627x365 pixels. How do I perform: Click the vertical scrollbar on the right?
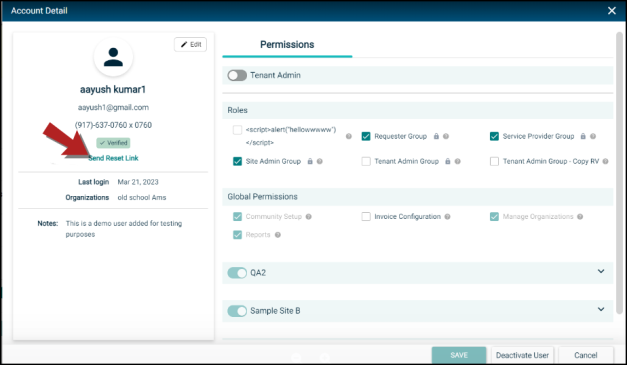pos(619,173)
